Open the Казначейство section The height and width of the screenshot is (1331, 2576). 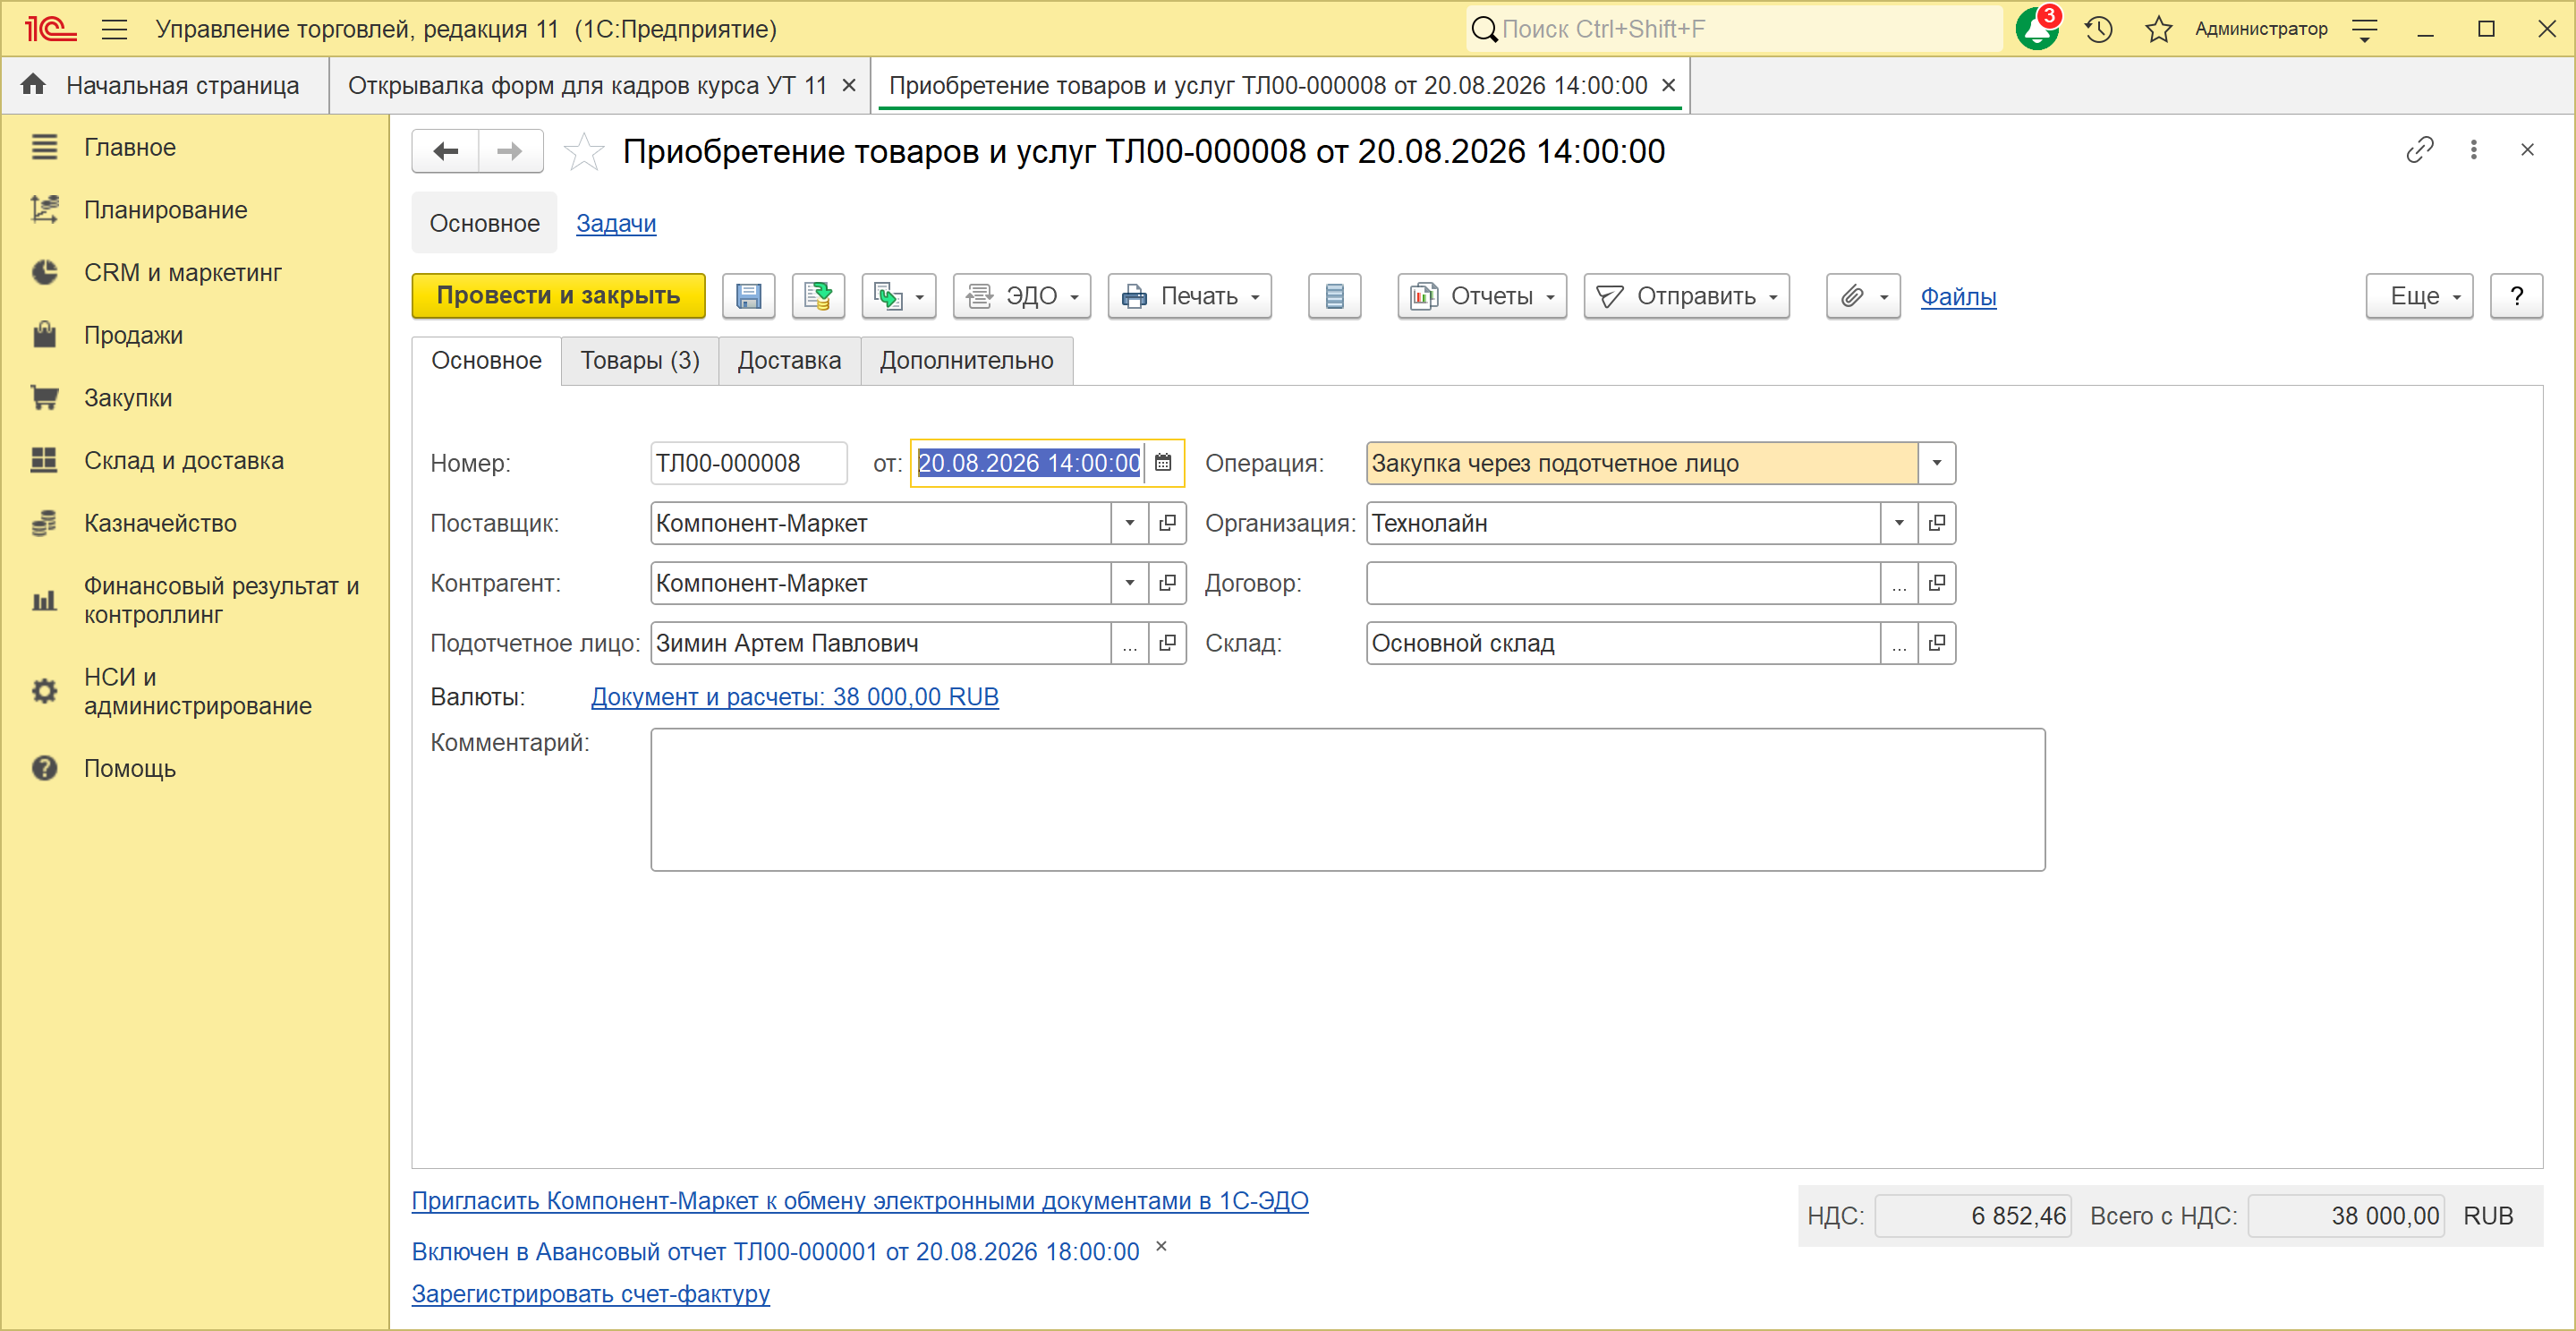tap(160, 523)
